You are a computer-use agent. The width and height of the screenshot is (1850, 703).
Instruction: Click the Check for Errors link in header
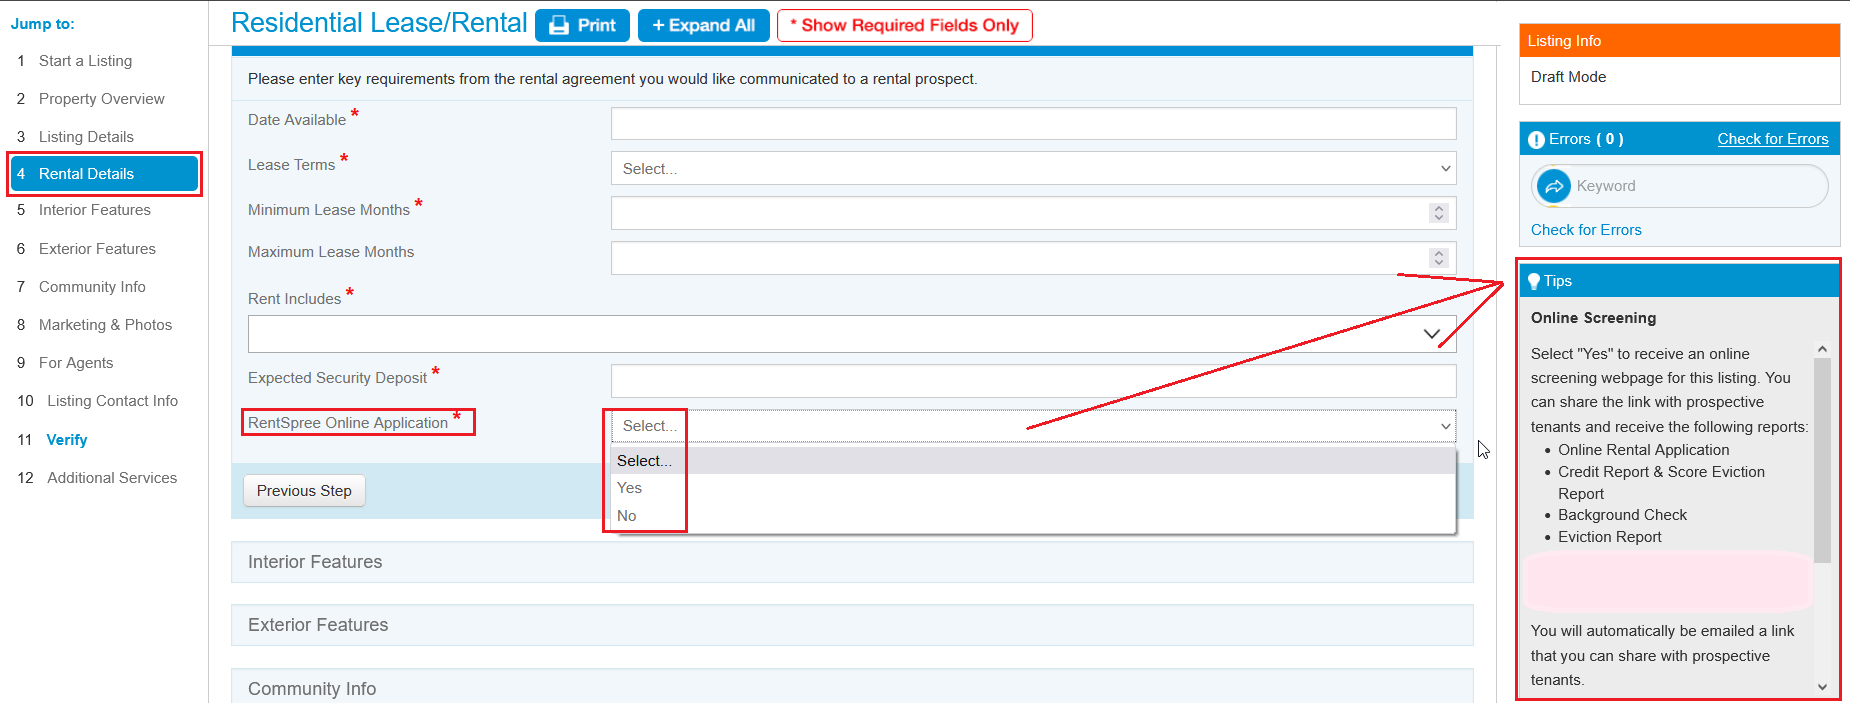(1773, 139)
